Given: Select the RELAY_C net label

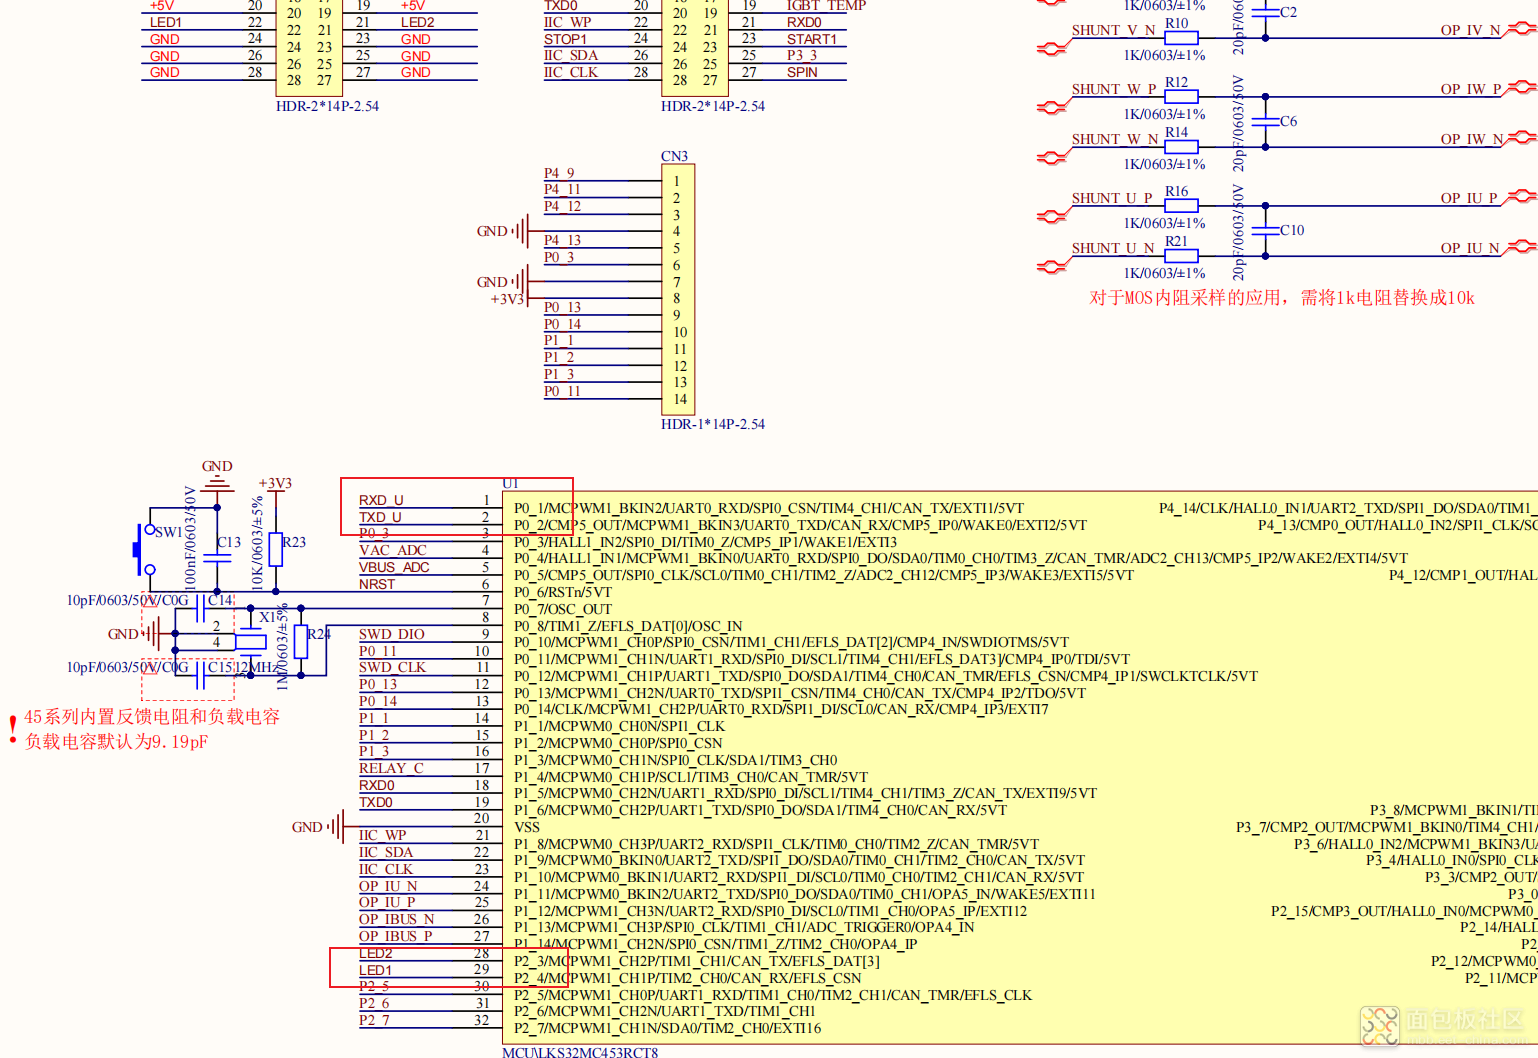Looking at the screenshot, I should tap(391, 768).
